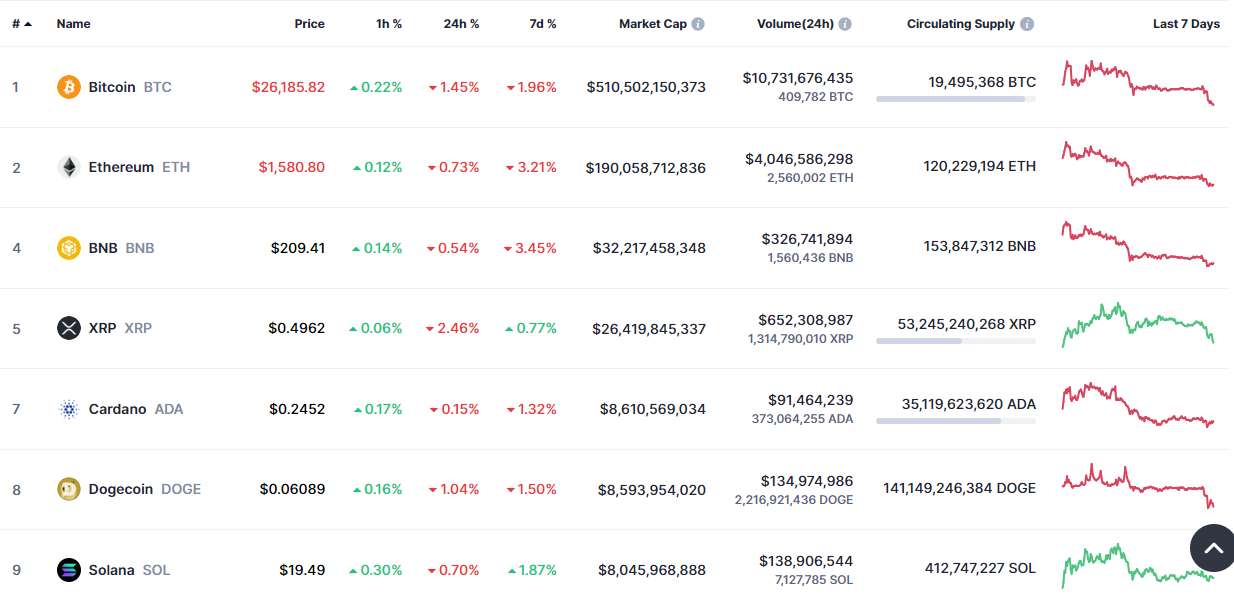Click the Cardano coin logo

pyautogui.click(x=69, y=409)
